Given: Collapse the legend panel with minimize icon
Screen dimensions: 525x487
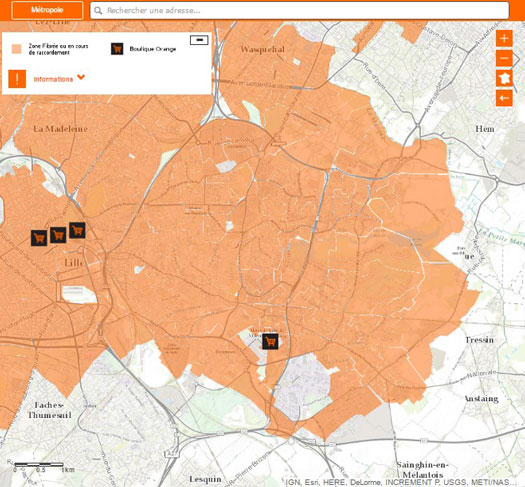Looking at the screenshot, I should click(x=199, y=40).
